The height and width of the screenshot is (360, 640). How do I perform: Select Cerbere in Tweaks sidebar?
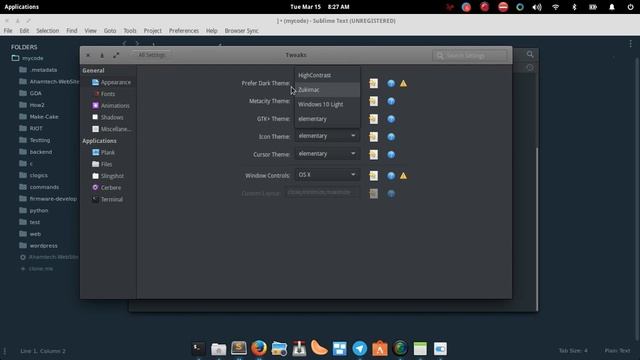click(108, 188)
